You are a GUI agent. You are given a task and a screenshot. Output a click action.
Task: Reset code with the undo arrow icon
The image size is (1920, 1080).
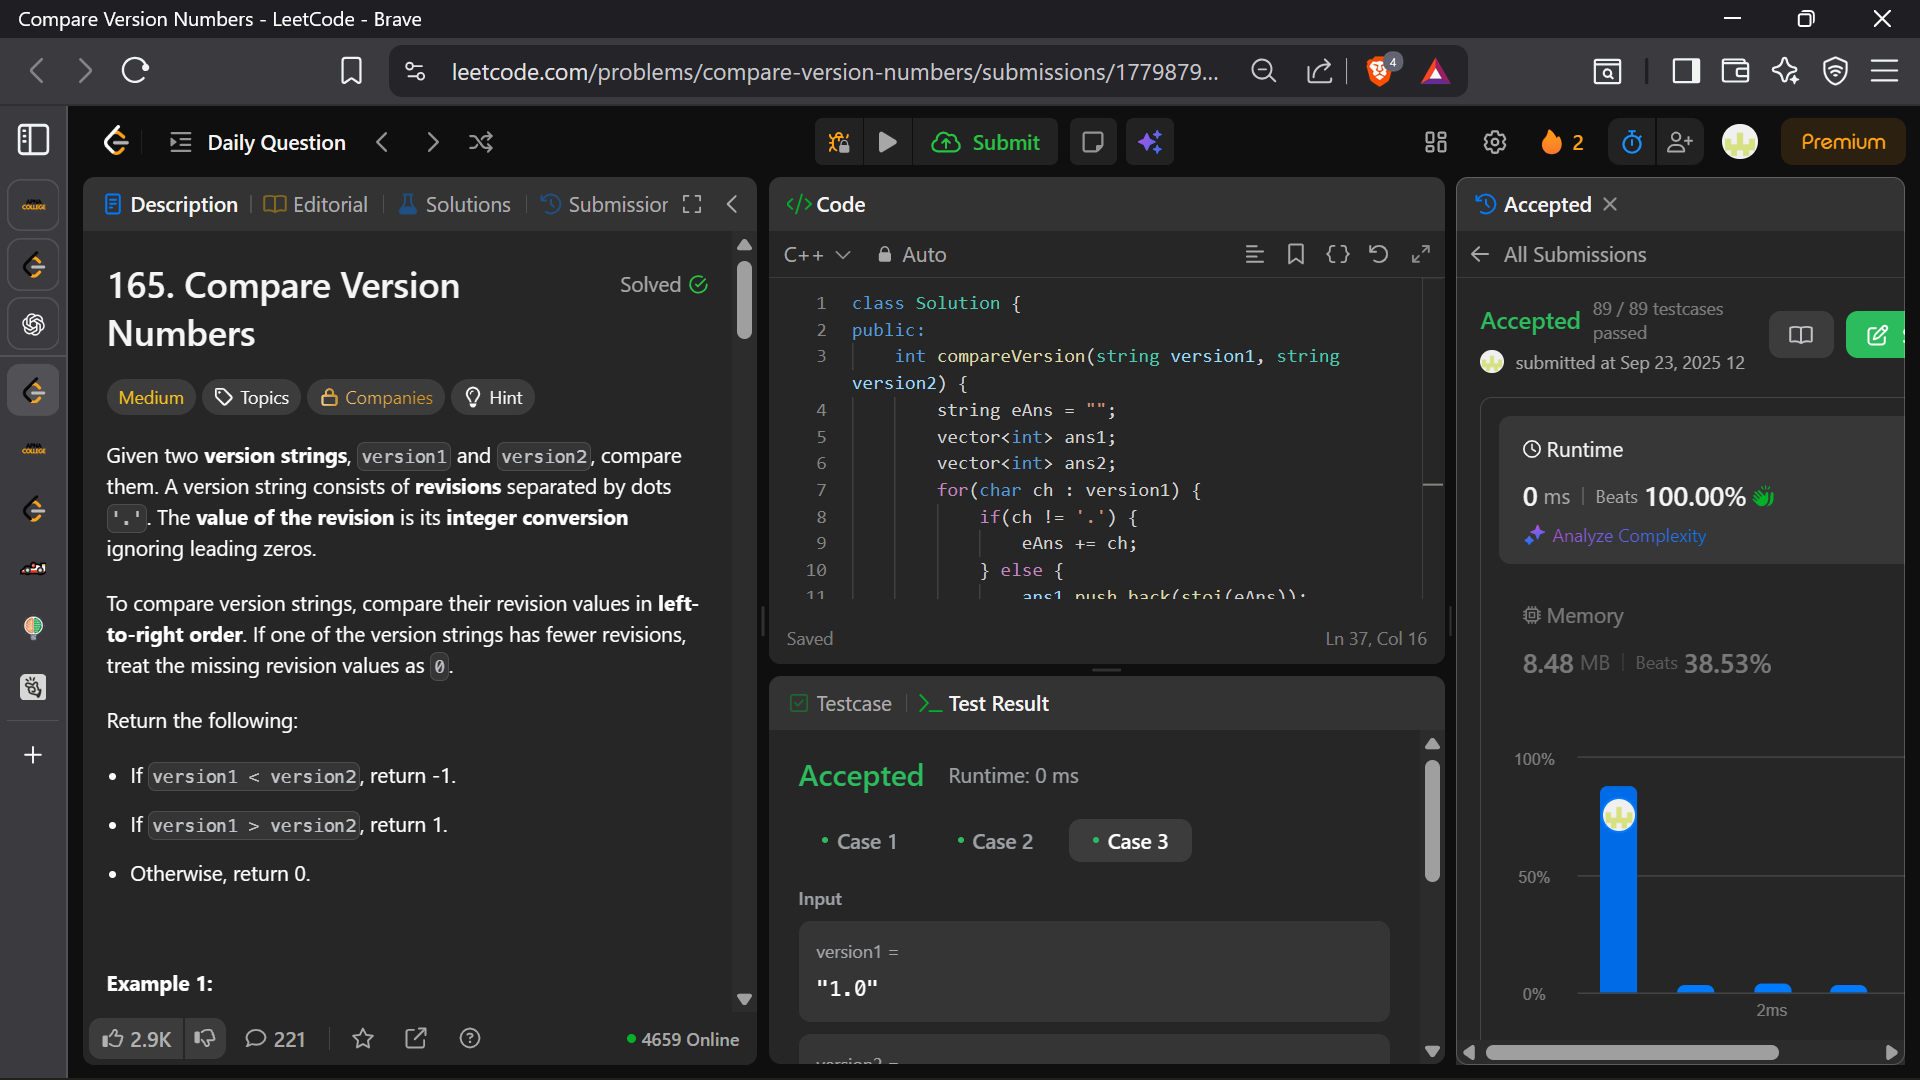1379,254
